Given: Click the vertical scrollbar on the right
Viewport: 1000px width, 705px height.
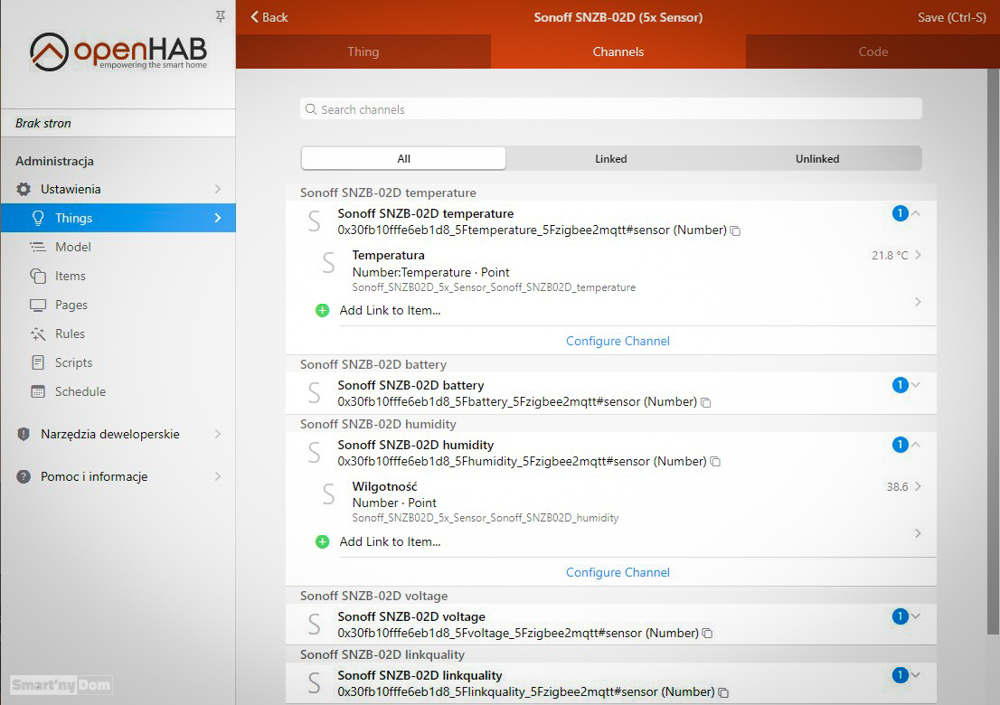Looking at the screenshot, I should [993, 351].
